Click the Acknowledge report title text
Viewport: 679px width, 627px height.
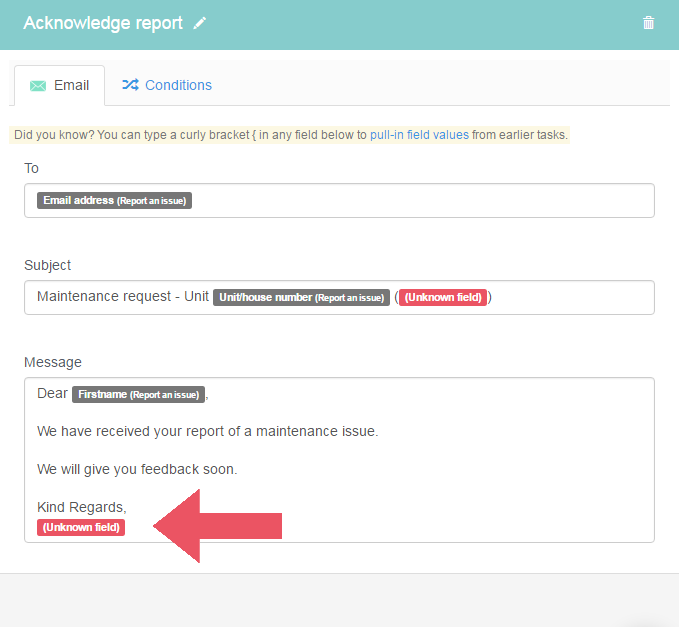point(103,23)
